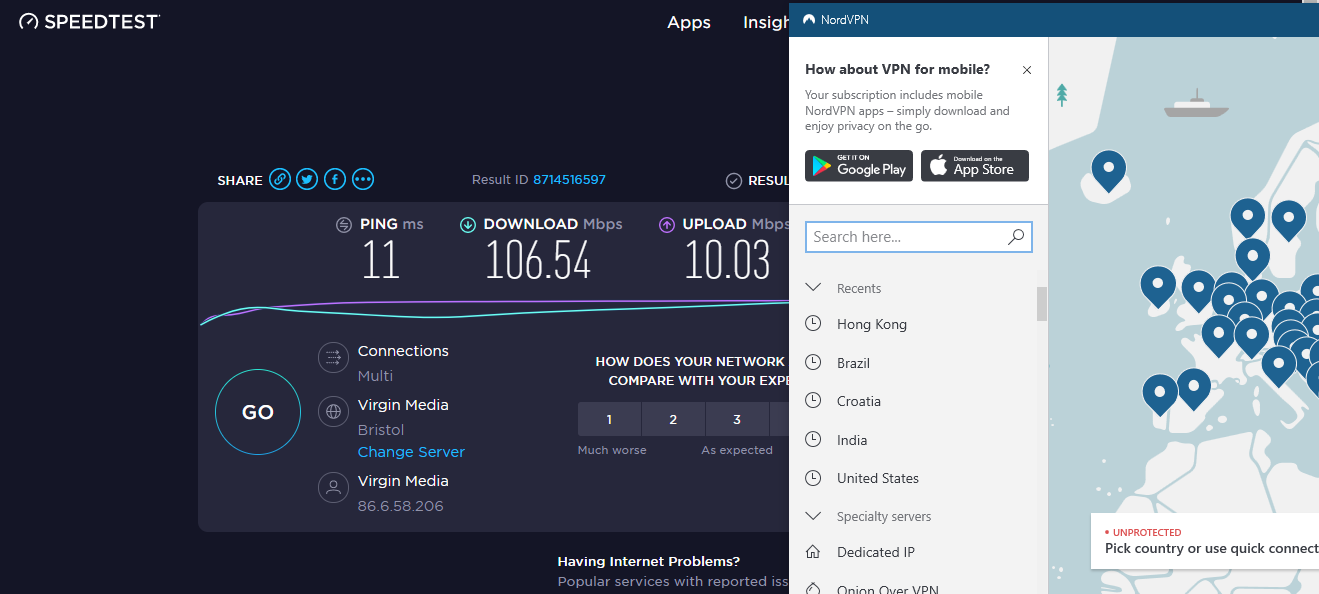The image size is (1319, 594).
Task: Dismiss the VPN for mobile banner
Action: (1027, 70)
